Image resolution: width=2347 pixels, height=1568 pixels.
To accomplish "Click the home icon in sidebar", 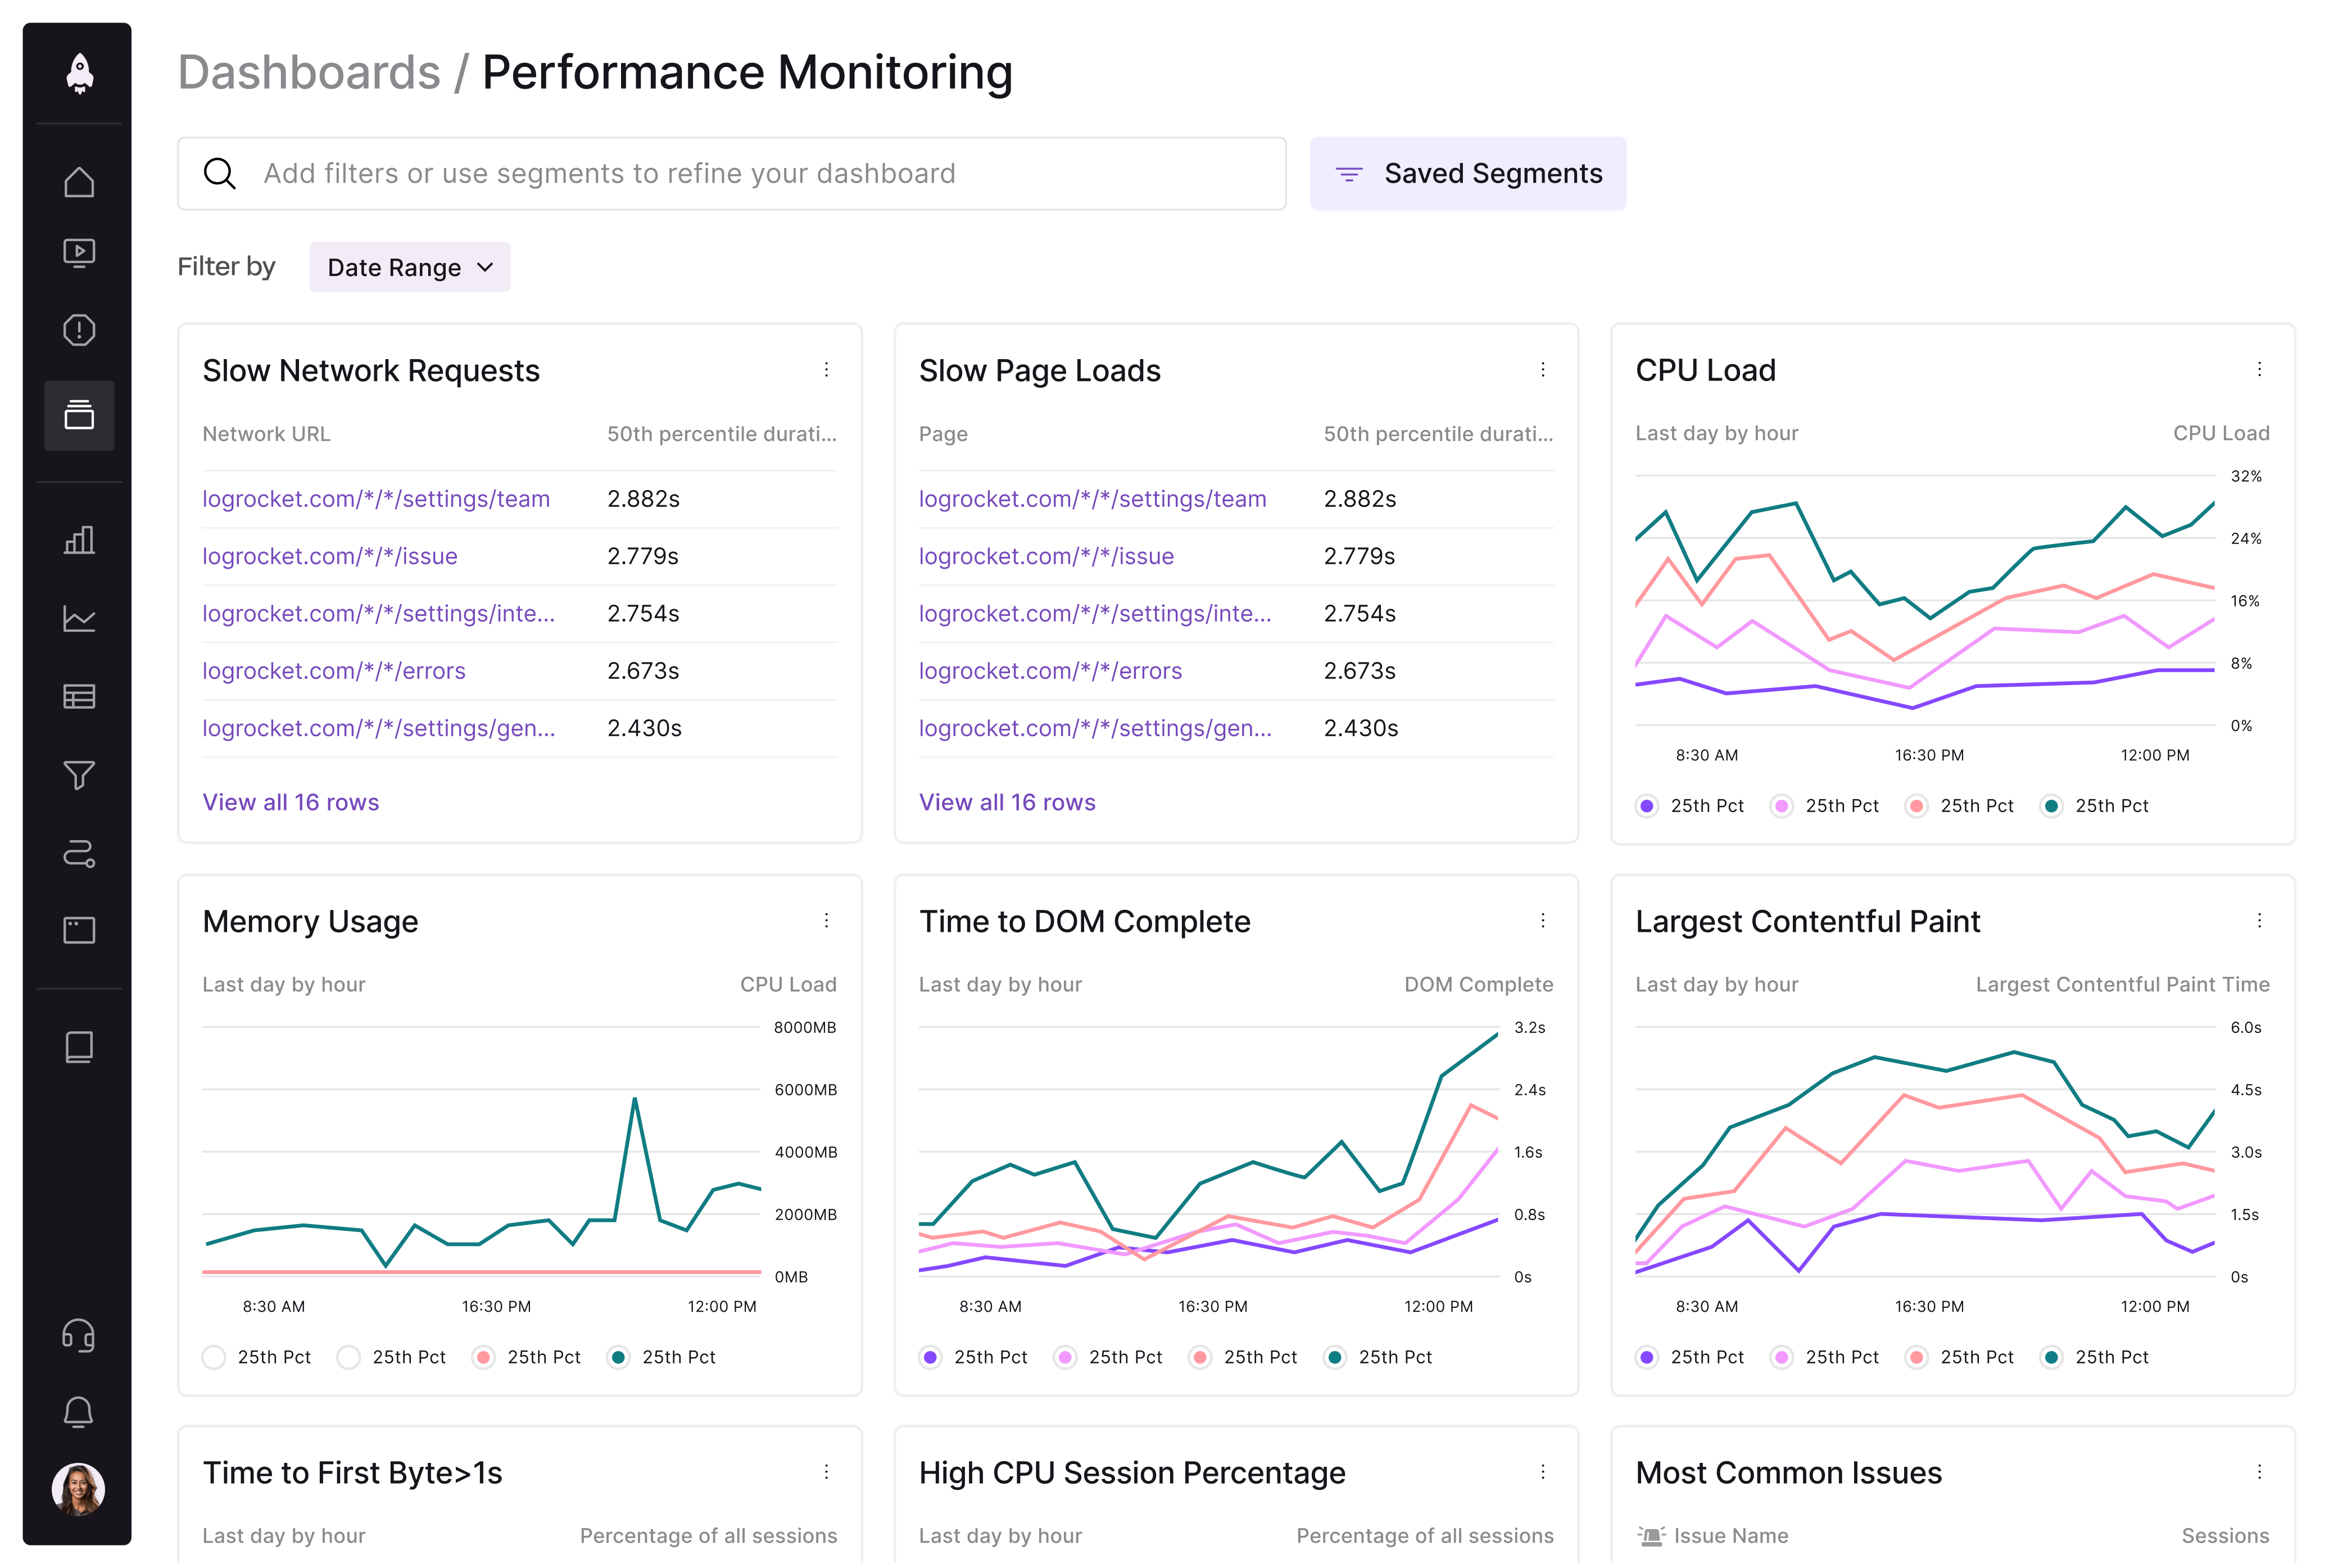I will click(79, 182).
